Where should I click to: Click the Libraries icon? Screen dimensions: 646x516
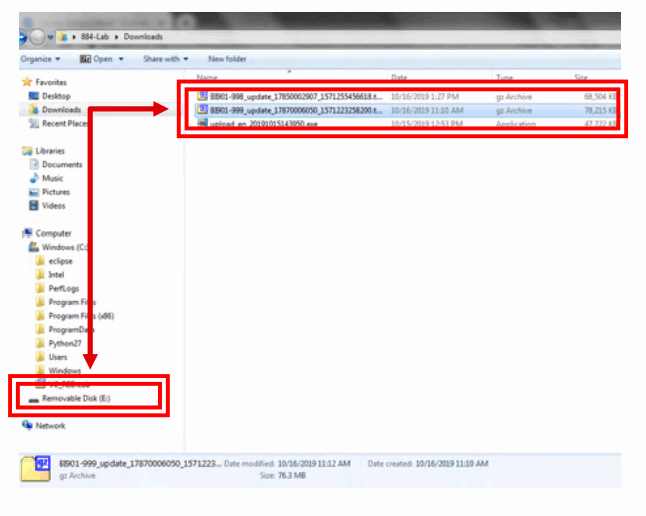click(x=27, y=151)
